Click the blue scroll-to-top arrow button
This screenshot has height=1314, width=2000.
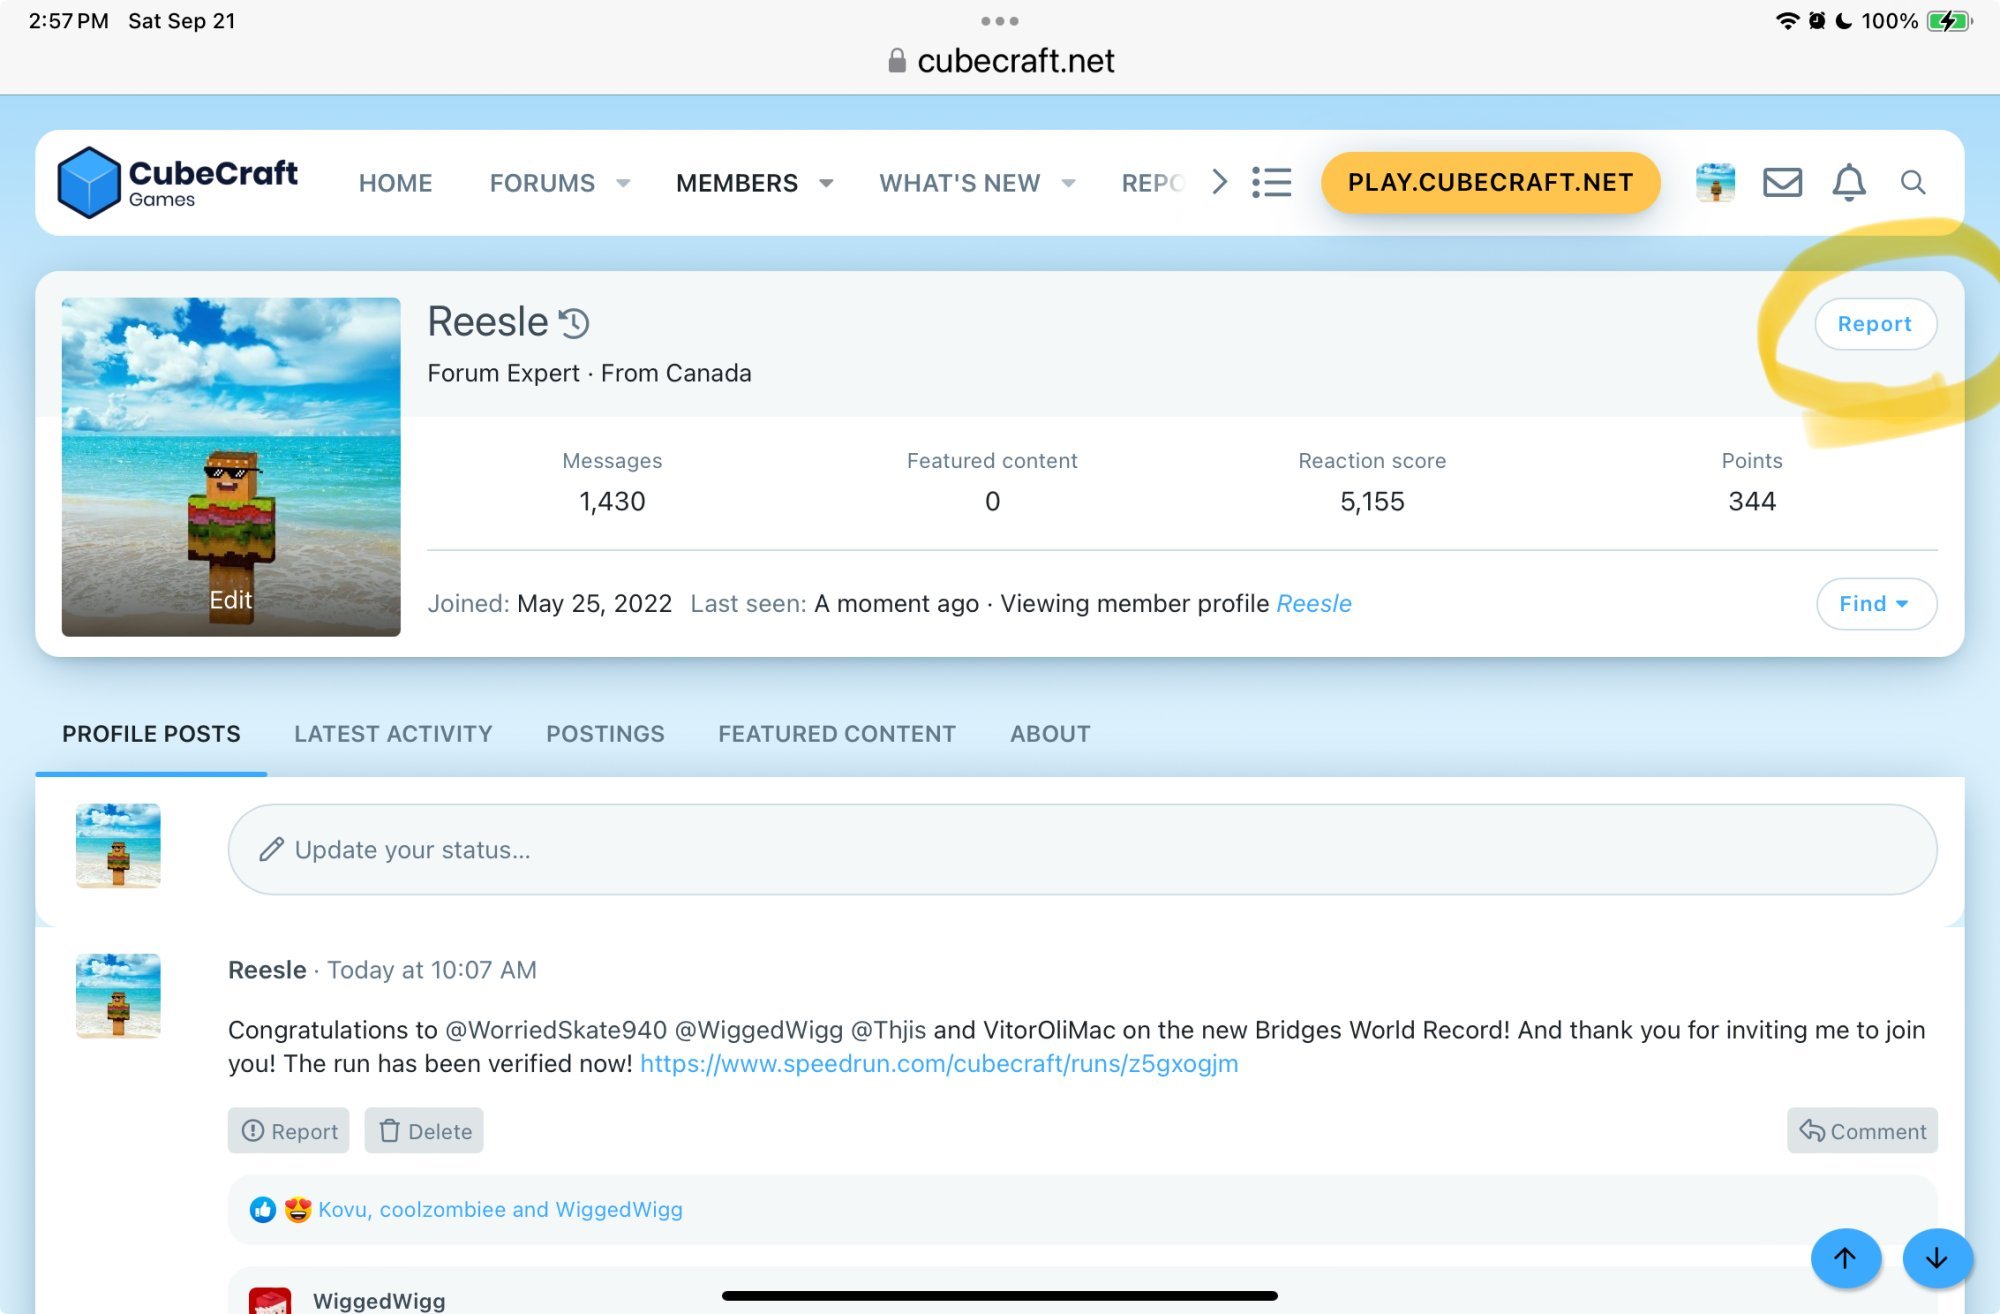coord(1846,1258)
